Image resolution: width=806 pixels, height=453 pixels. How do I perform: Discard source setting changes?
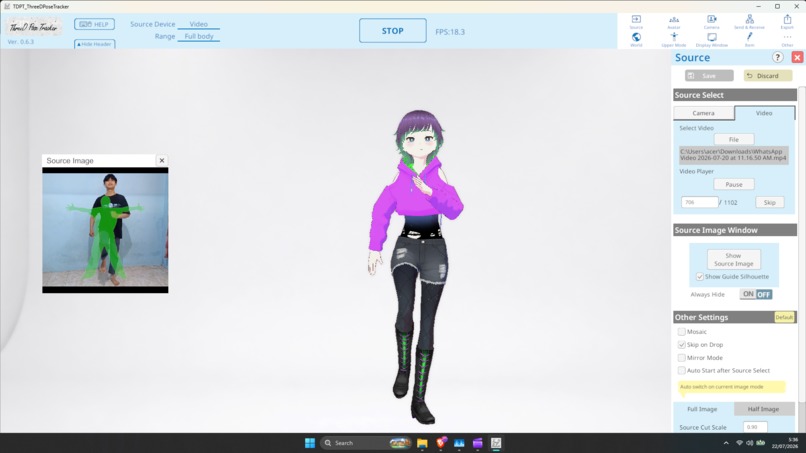767,76
